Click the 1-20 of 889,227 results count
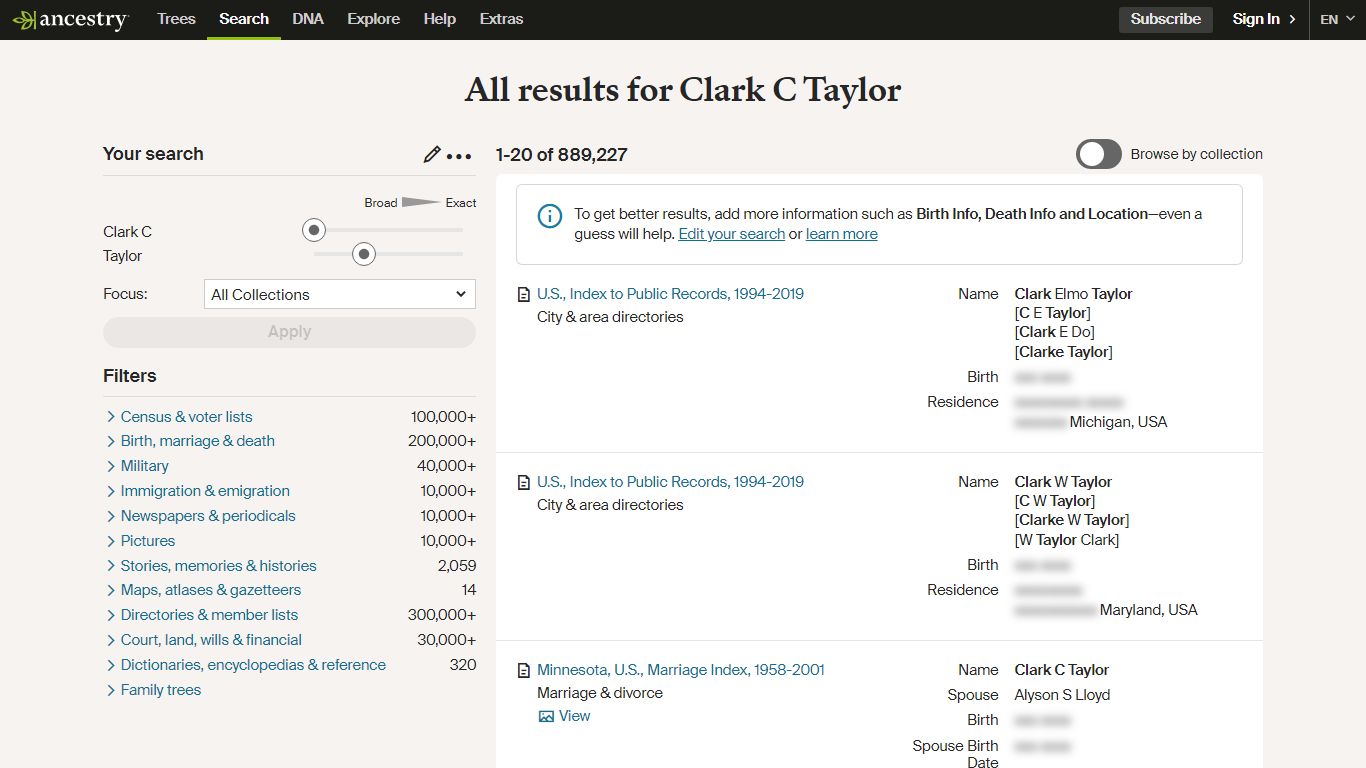This screenshot has height=768, width=1366. point(562,155)
